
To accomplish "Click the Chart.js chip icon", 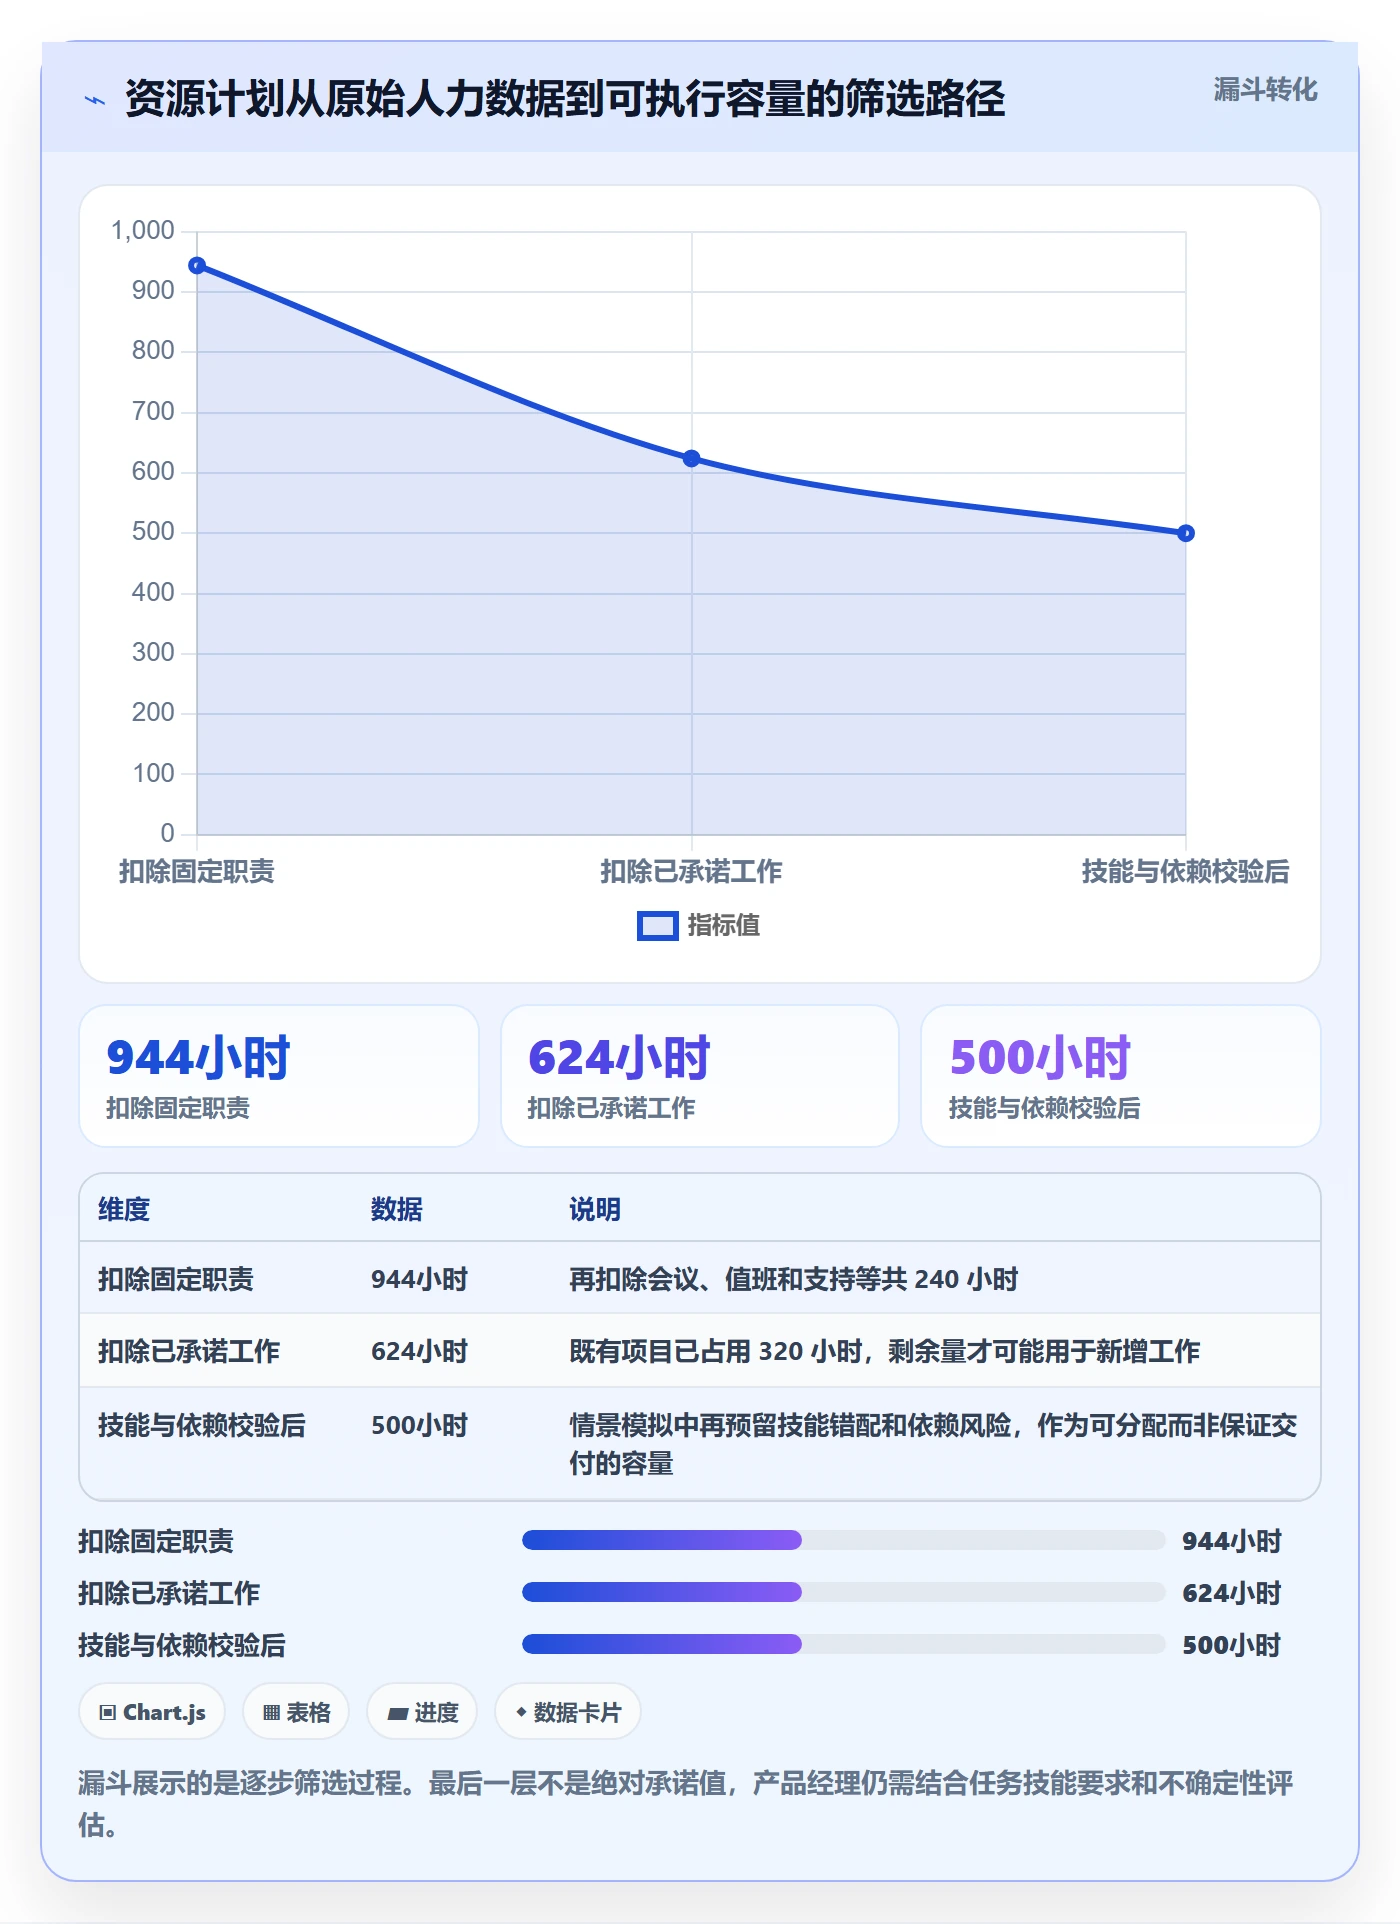I will (108, 1712).
